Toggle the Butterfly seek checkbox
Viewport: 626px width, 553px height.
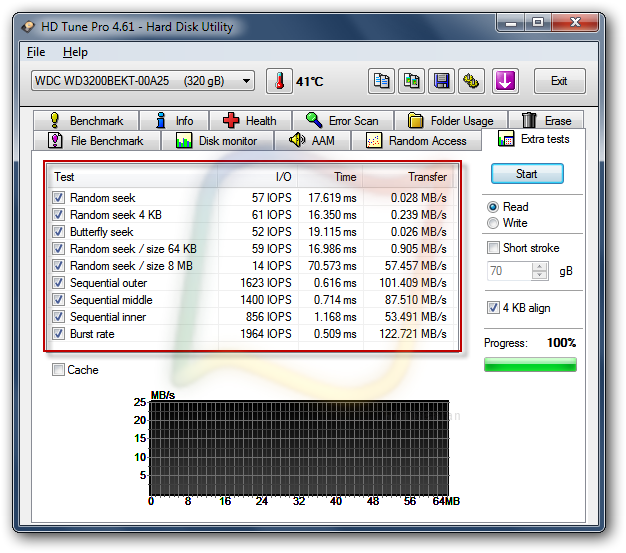point(58,232)
